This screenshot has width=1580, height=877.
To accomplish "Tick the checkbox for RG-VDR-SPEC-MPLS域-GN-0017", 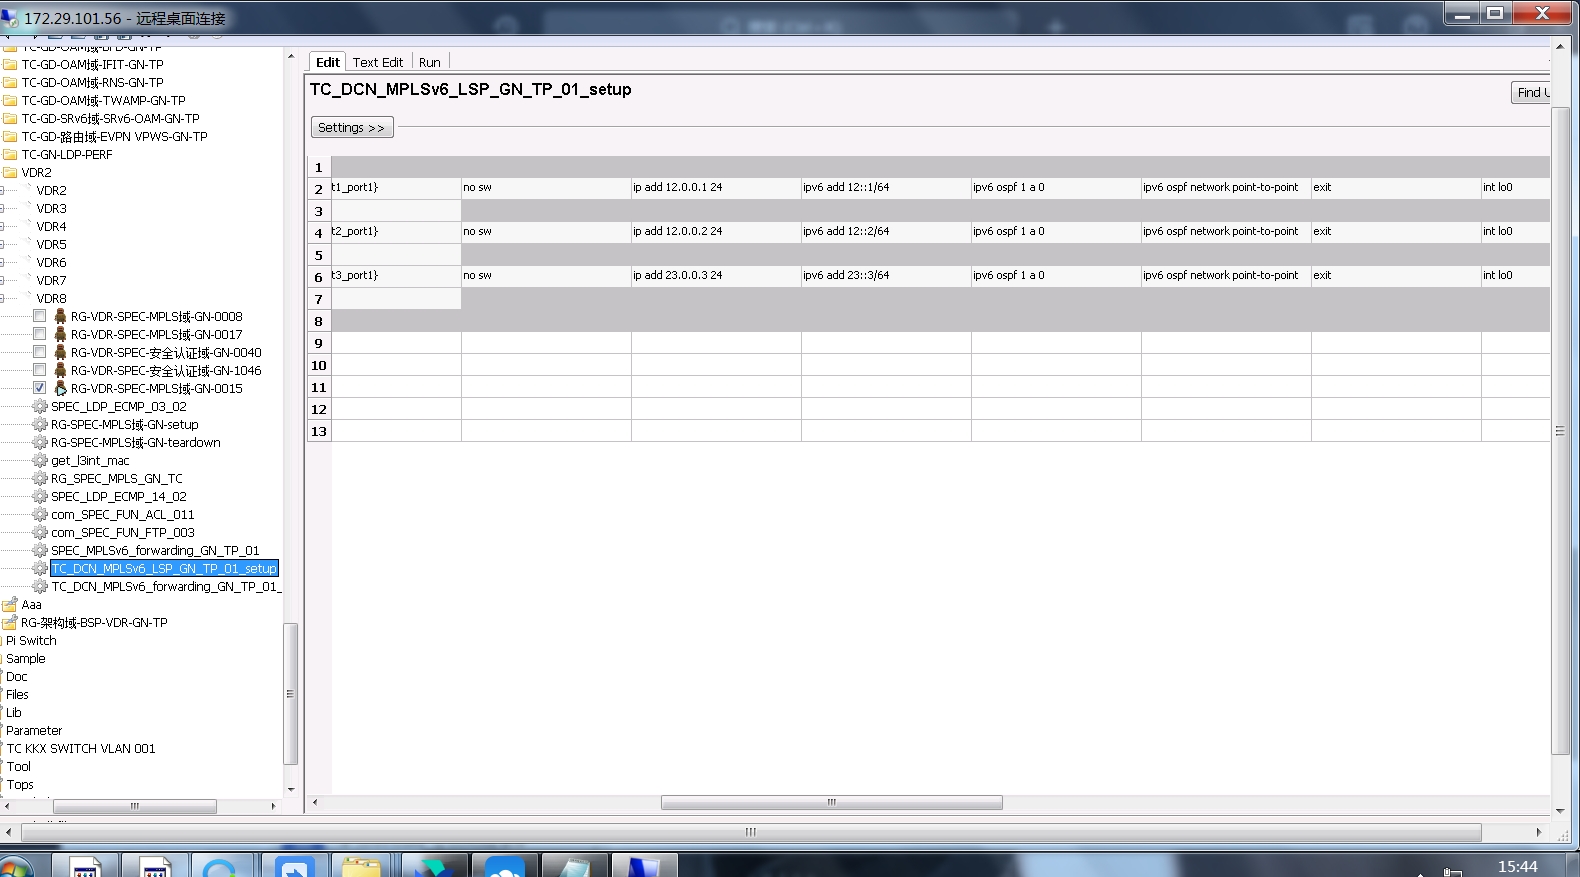I will coord(39,334).
